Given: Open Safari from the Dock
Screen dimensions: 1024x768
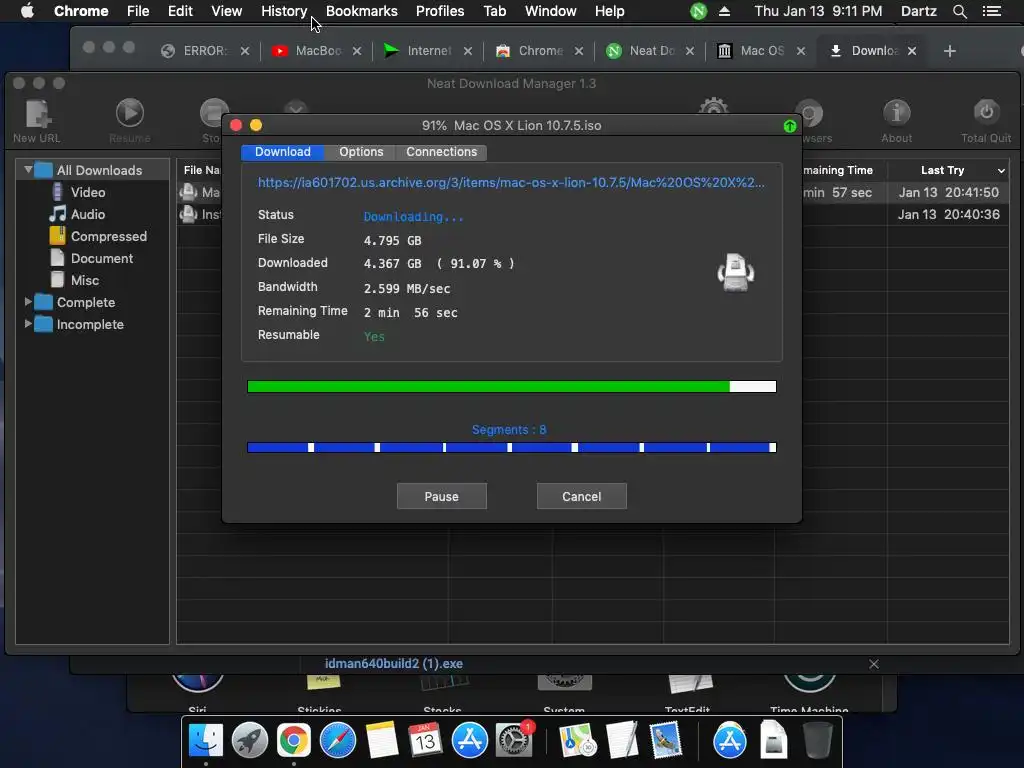Looking at the screenshot, I should 338,740.
